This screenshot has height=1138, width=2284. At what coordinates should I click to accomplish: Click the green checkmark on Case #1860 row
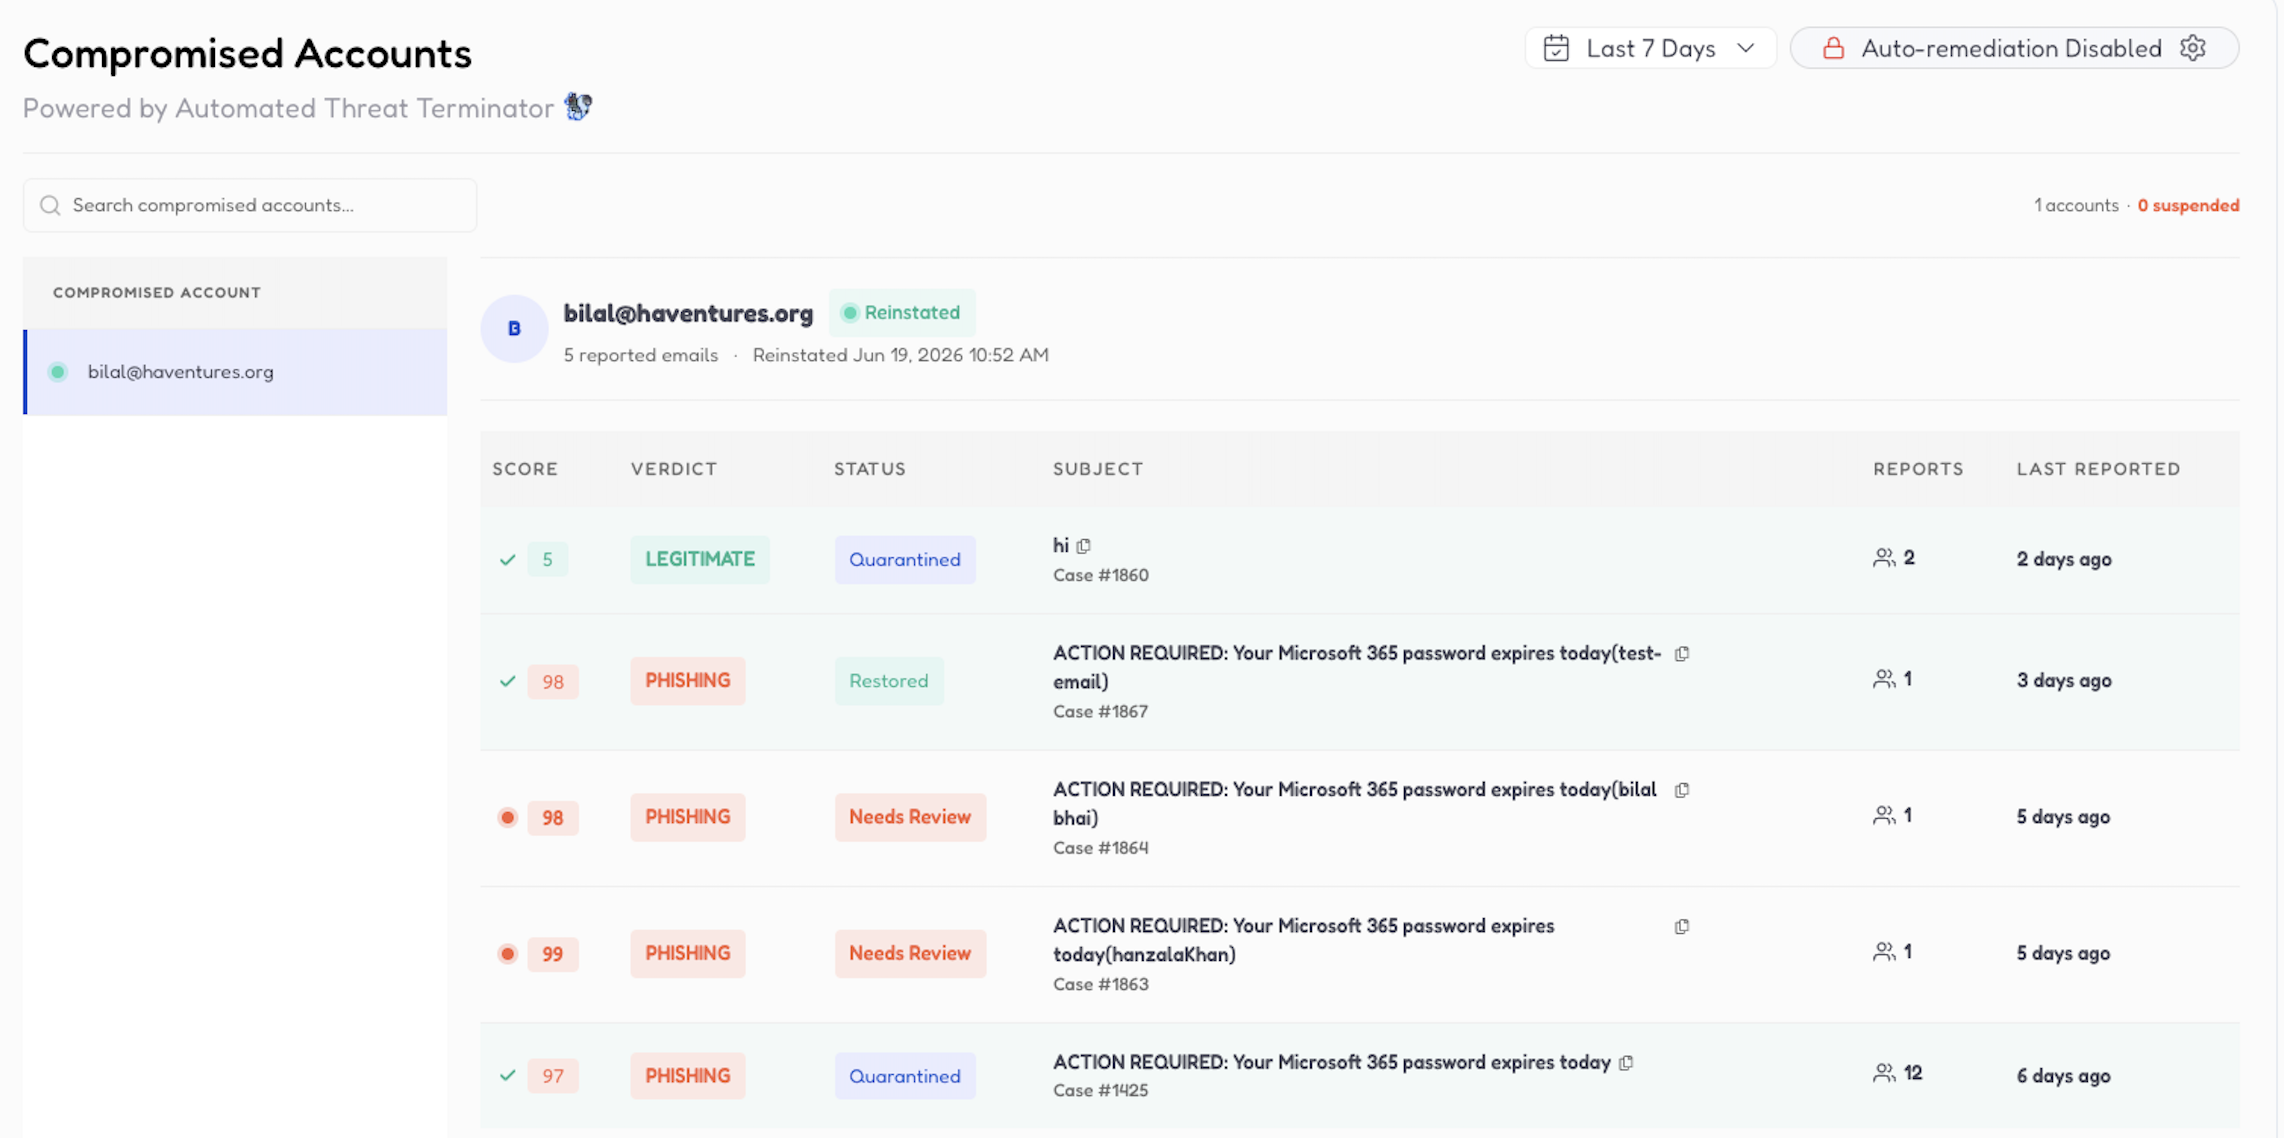(508, 560)
